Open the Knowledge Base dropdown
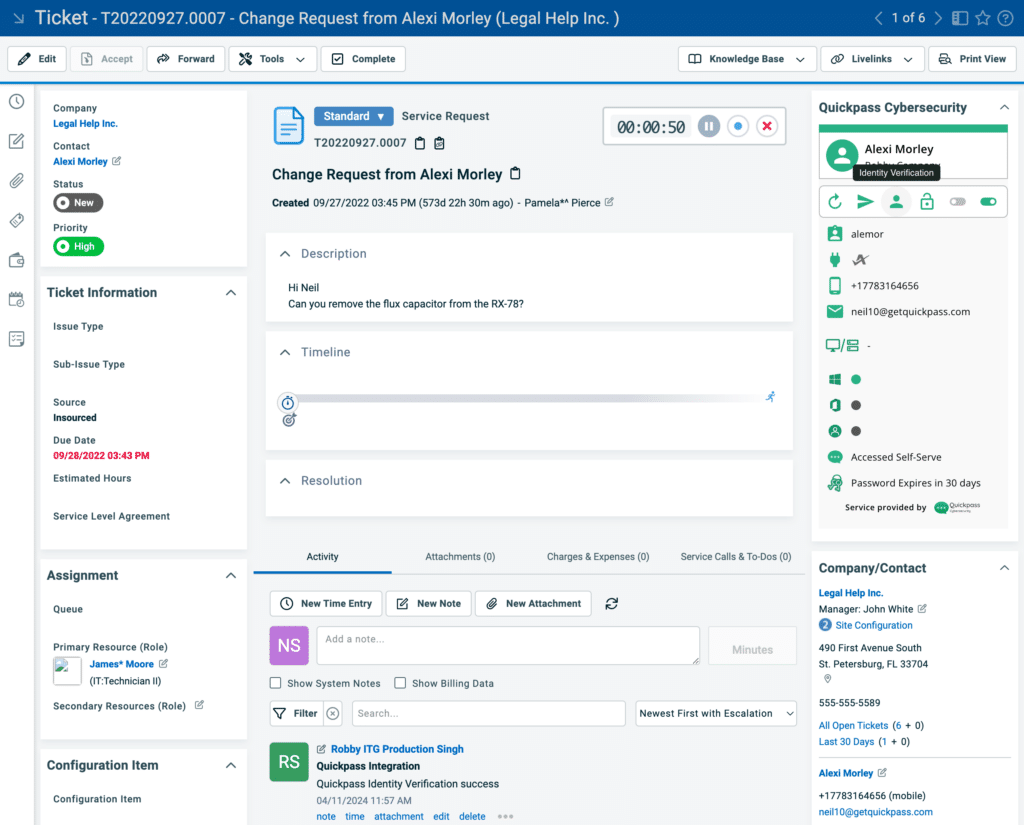Screen dimensions: 1024x825 pyautogui.click(x=747, y=59)
